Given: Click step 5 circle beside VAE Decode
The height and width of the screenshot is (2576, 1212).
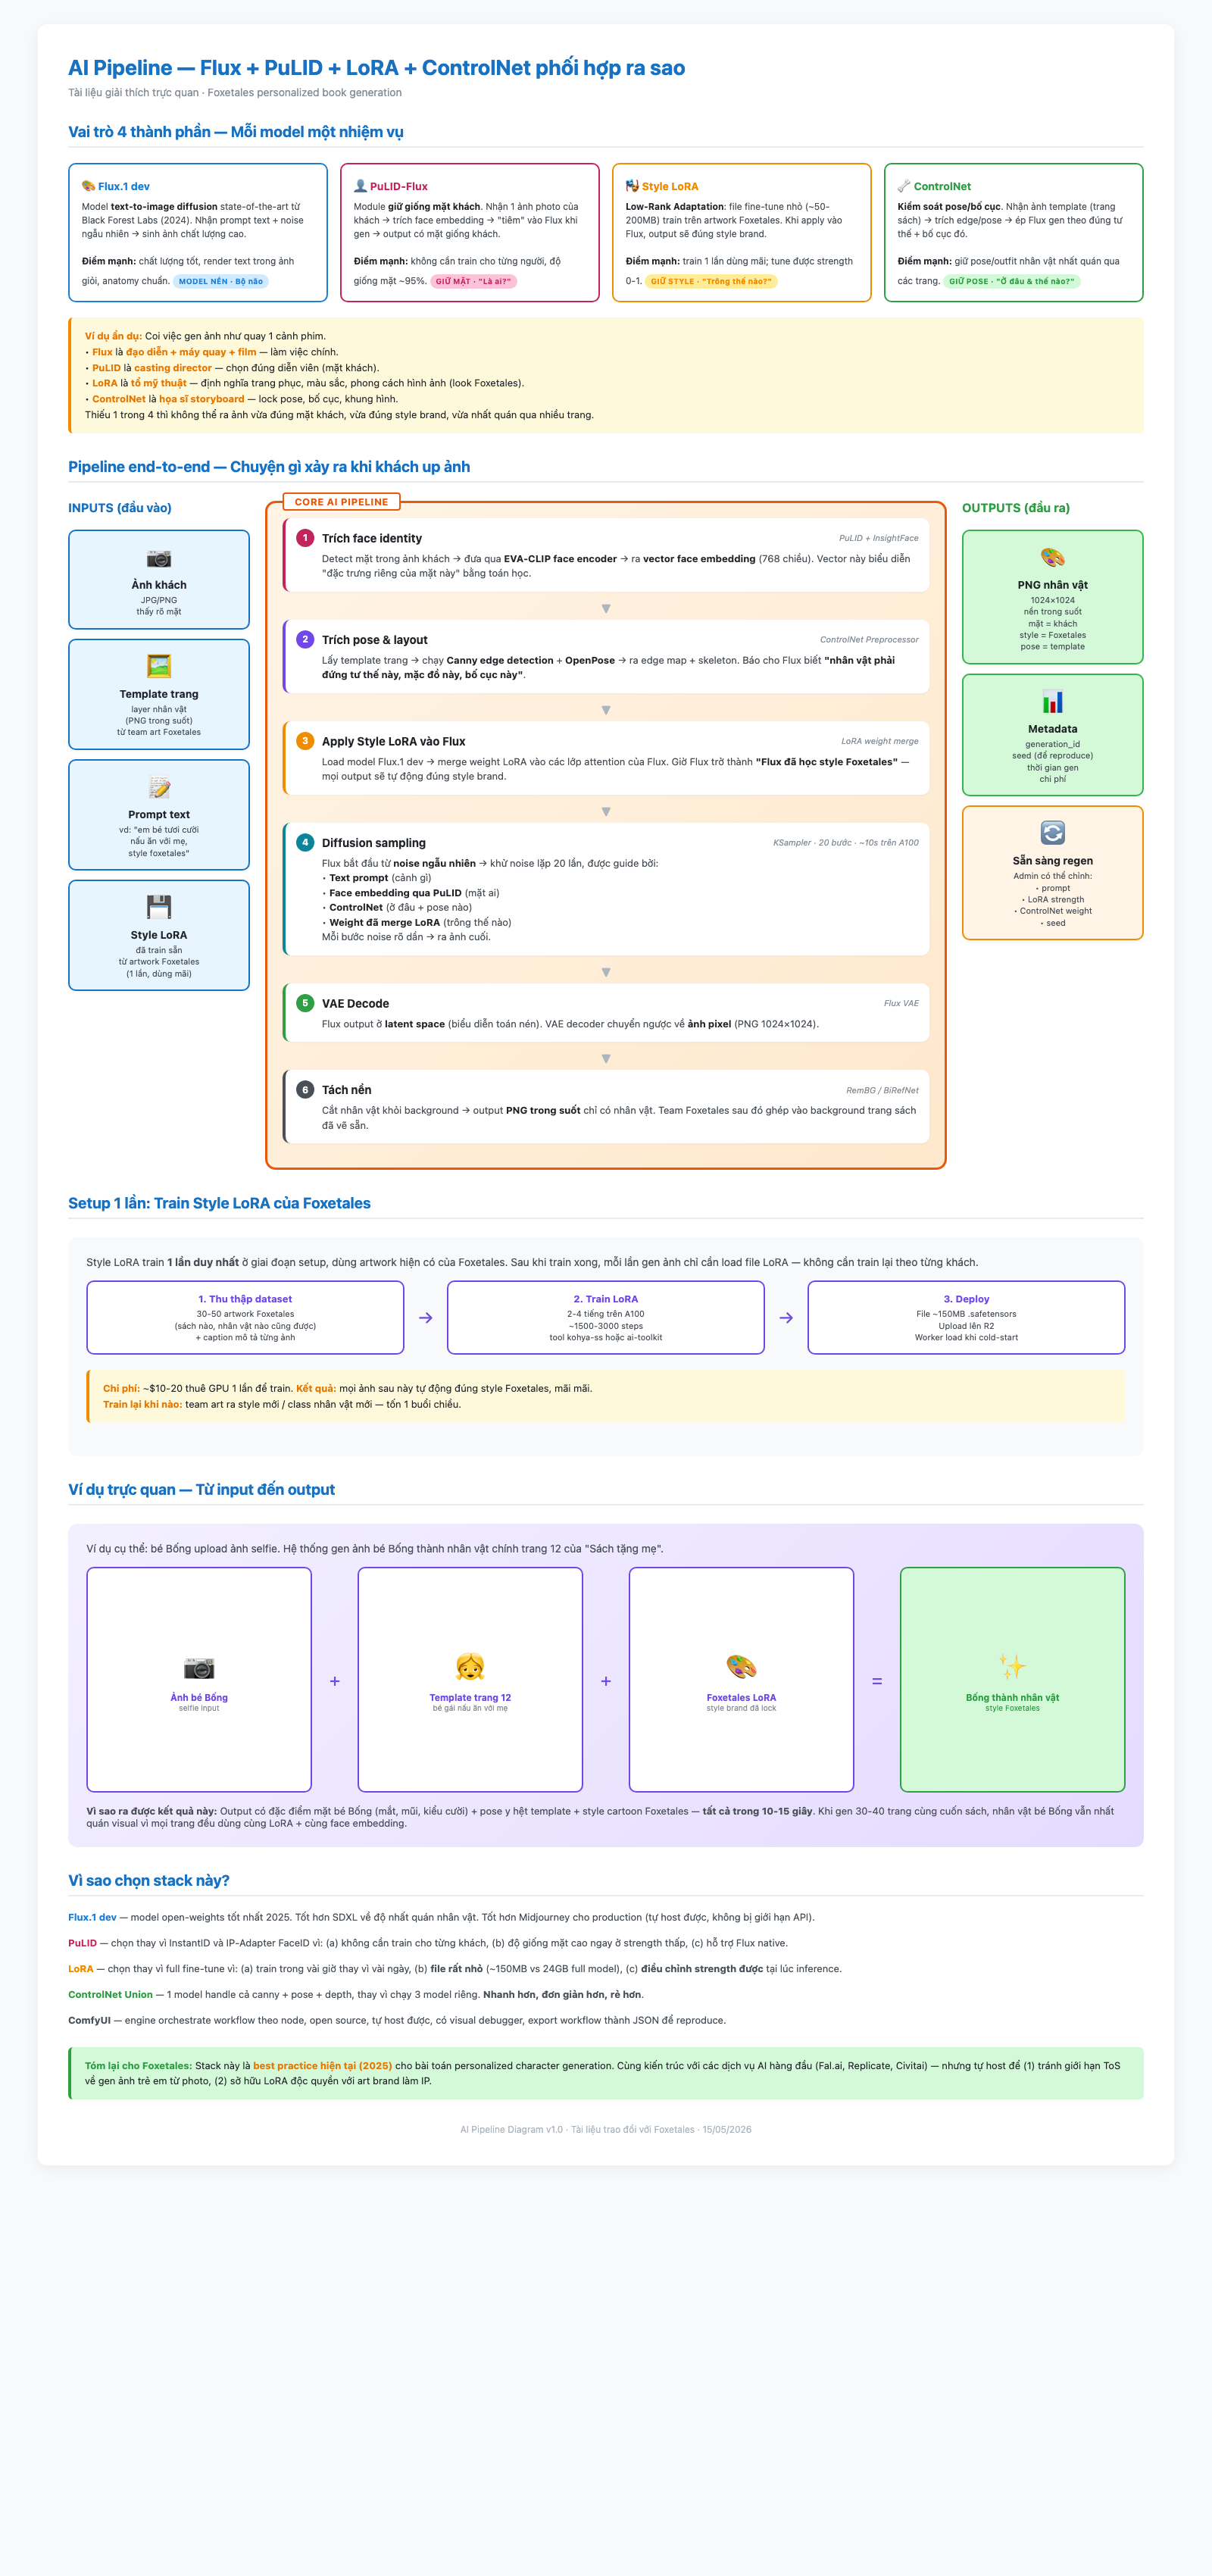Looking at the screenshot, I should [305, 1003].
